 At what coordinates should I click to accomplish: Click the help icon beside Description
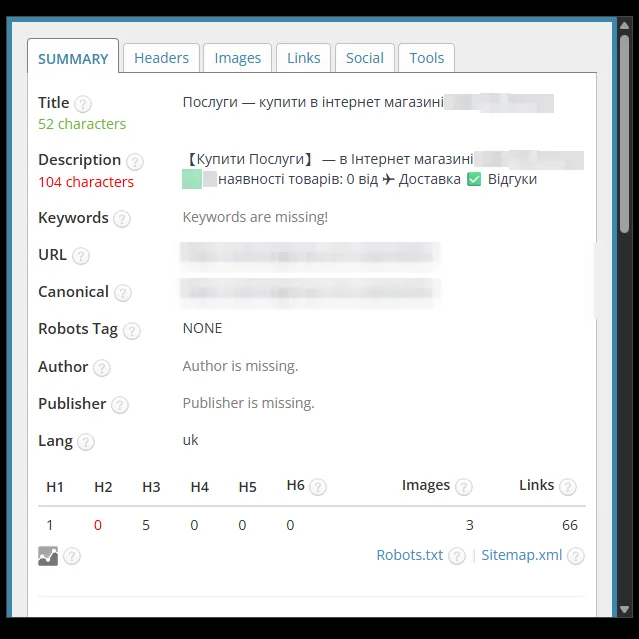(x=134, y=162)
